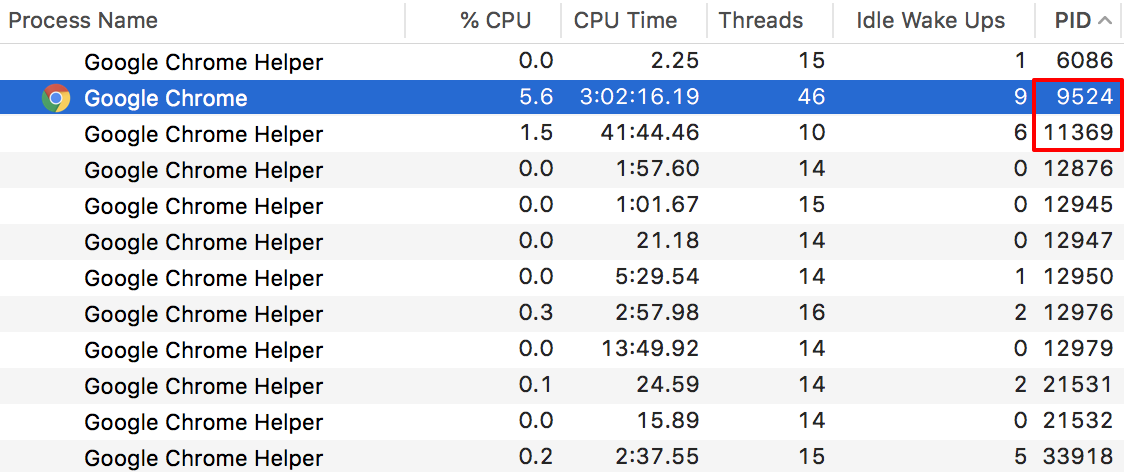Viewport: 1124px width, 472px height.
Task: Select the Helper row with PID 12950
Action: pos(562,278)
